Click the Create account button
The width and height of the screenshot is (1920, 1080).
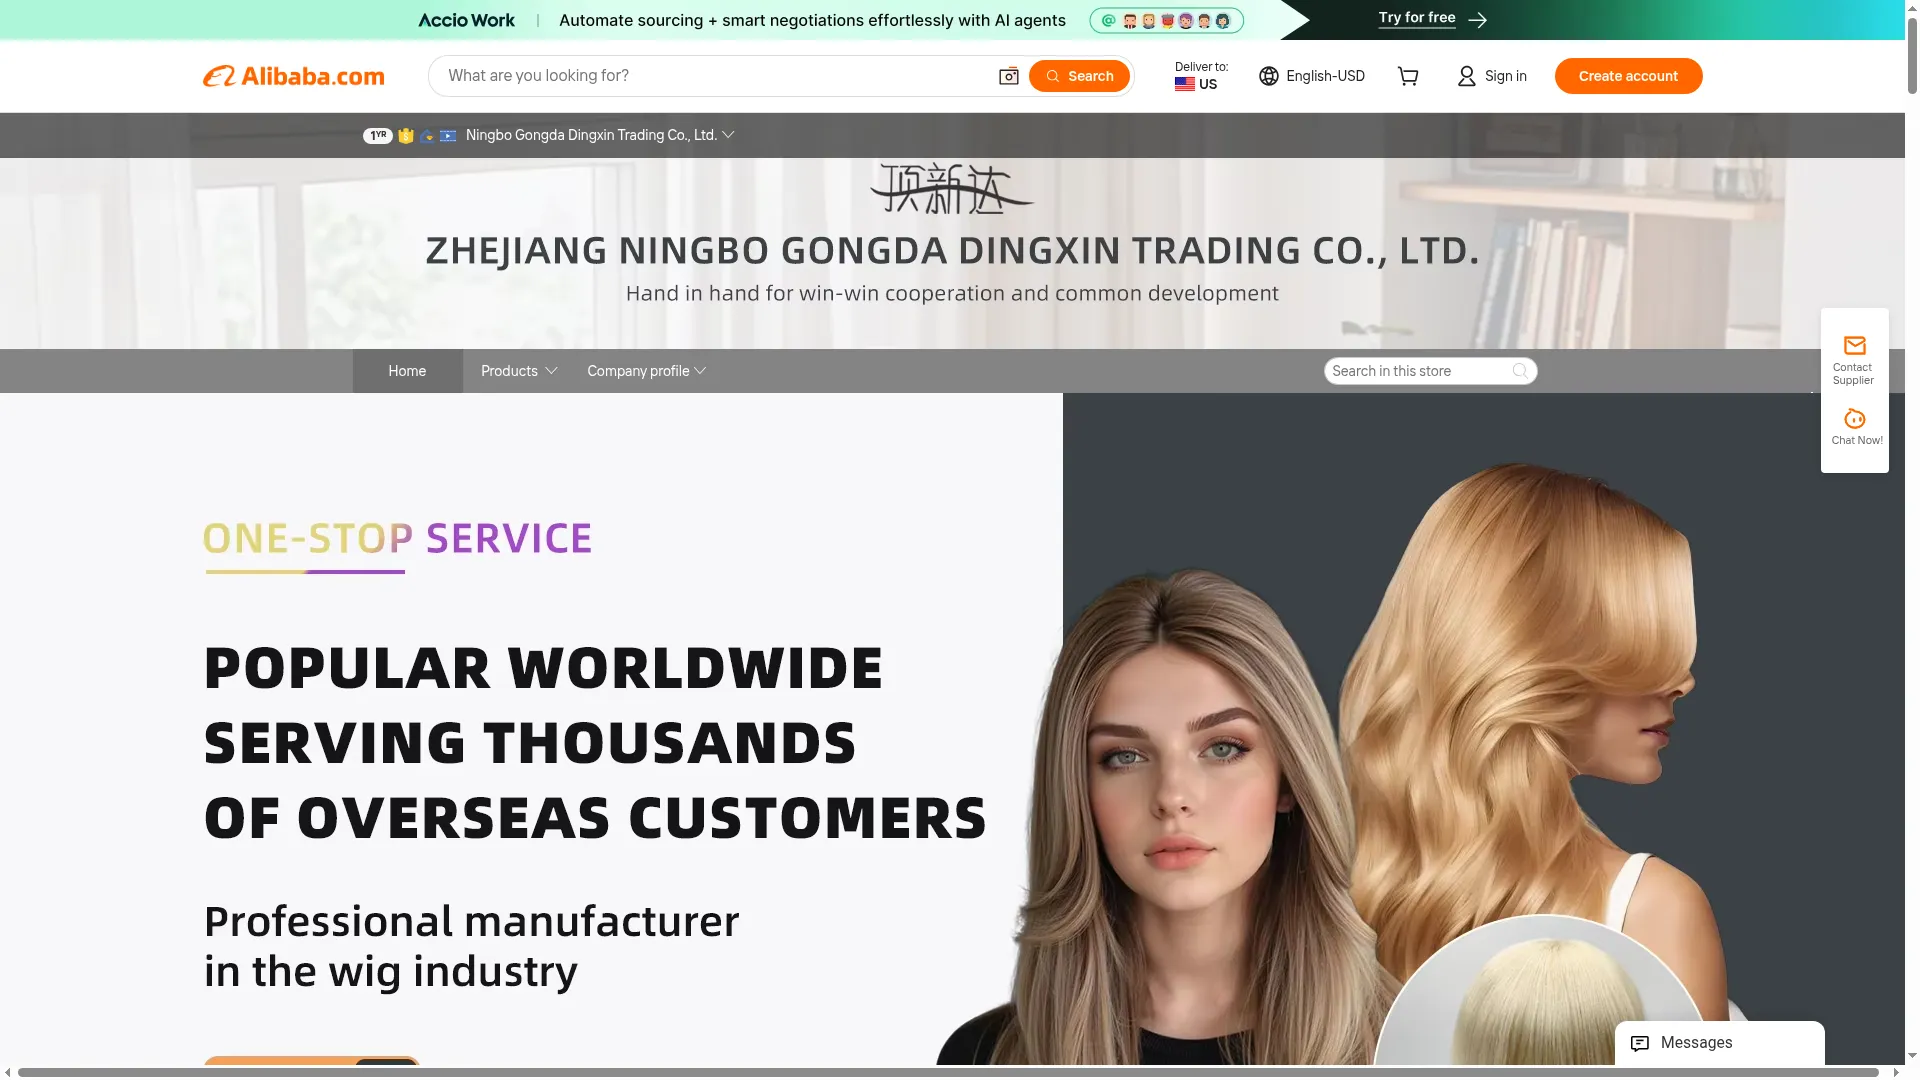point(1628,76)
